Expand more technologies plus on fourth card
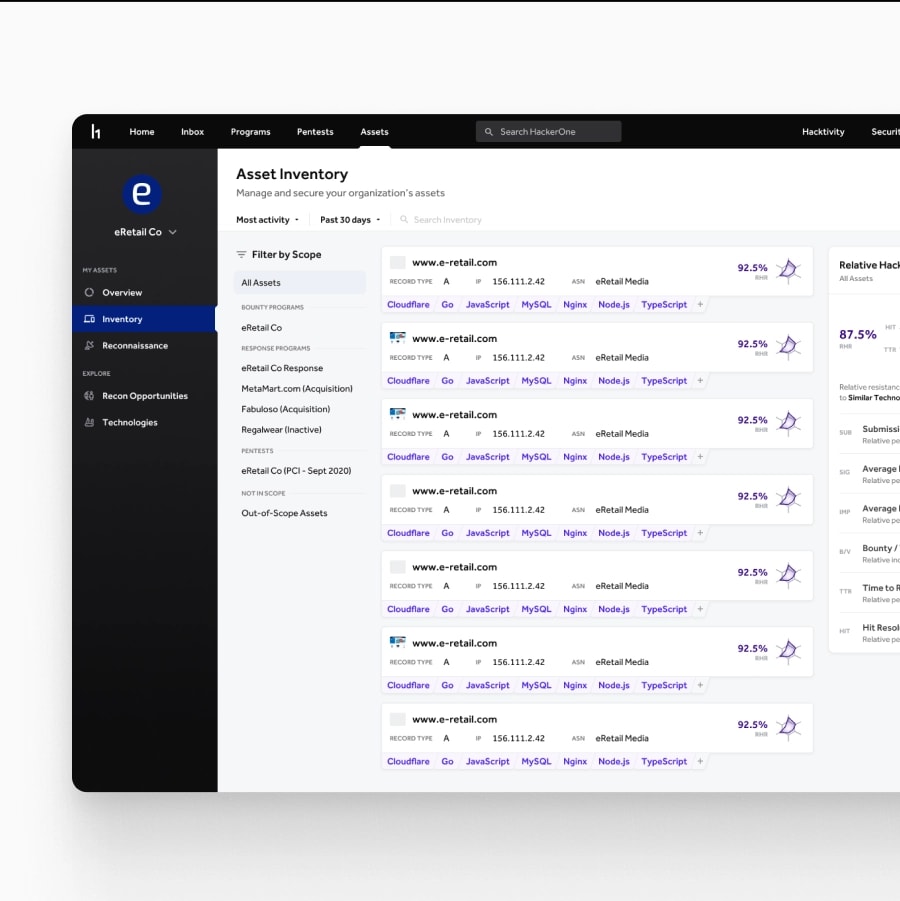This screenshot has width=900, height=901. pos(700,533)
